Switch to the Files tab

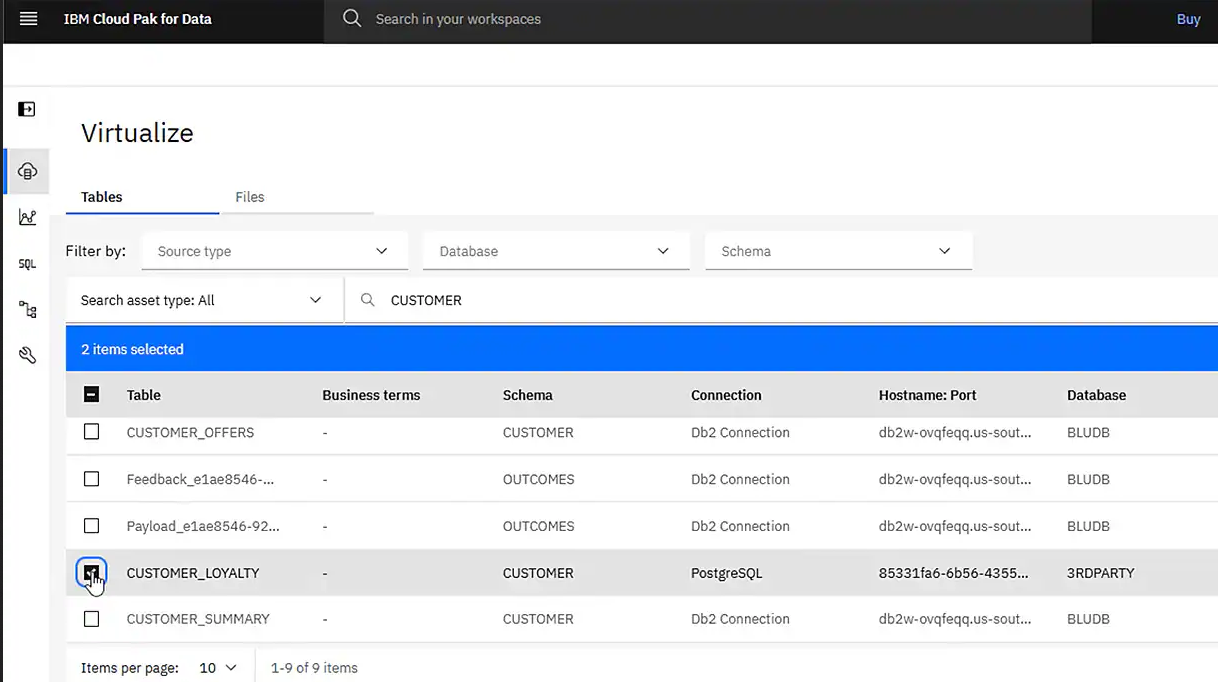click(x=249, y=197)
